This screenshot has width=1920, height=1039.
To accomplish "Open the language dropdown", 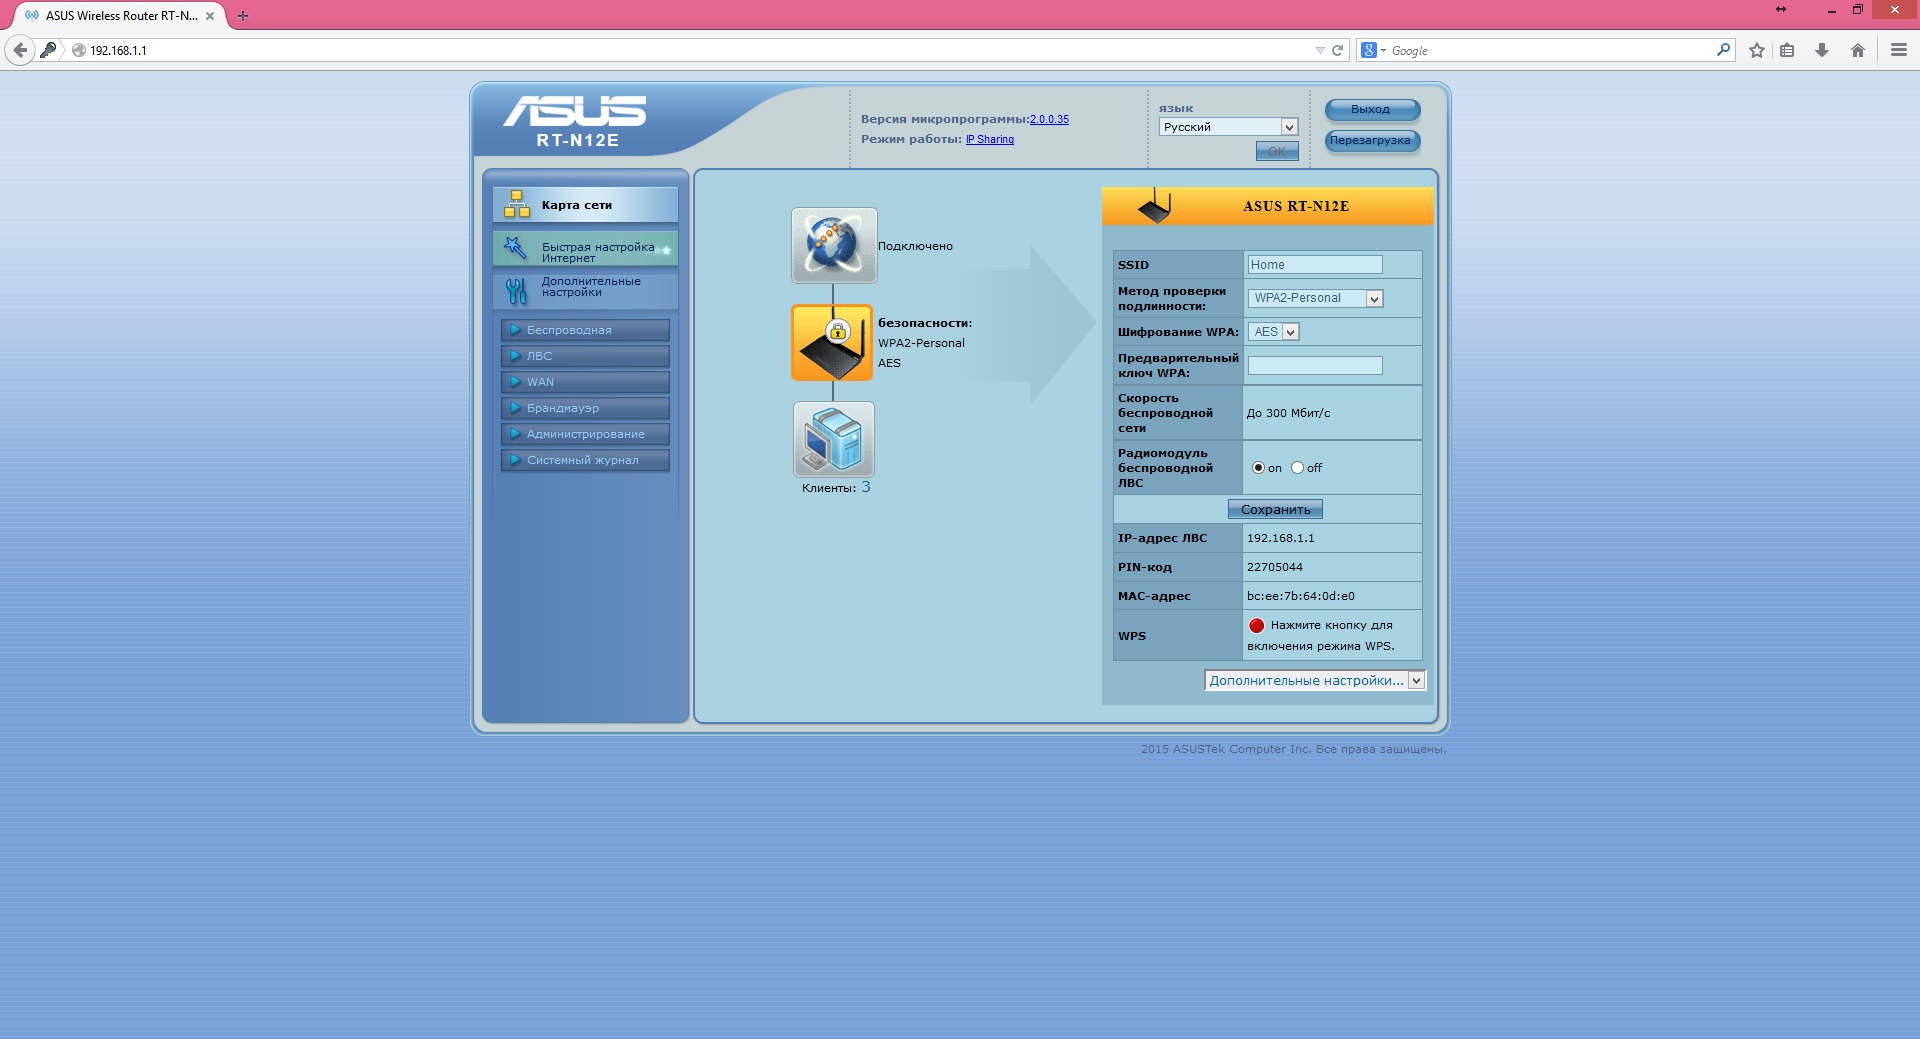I will pos(1229,127).
